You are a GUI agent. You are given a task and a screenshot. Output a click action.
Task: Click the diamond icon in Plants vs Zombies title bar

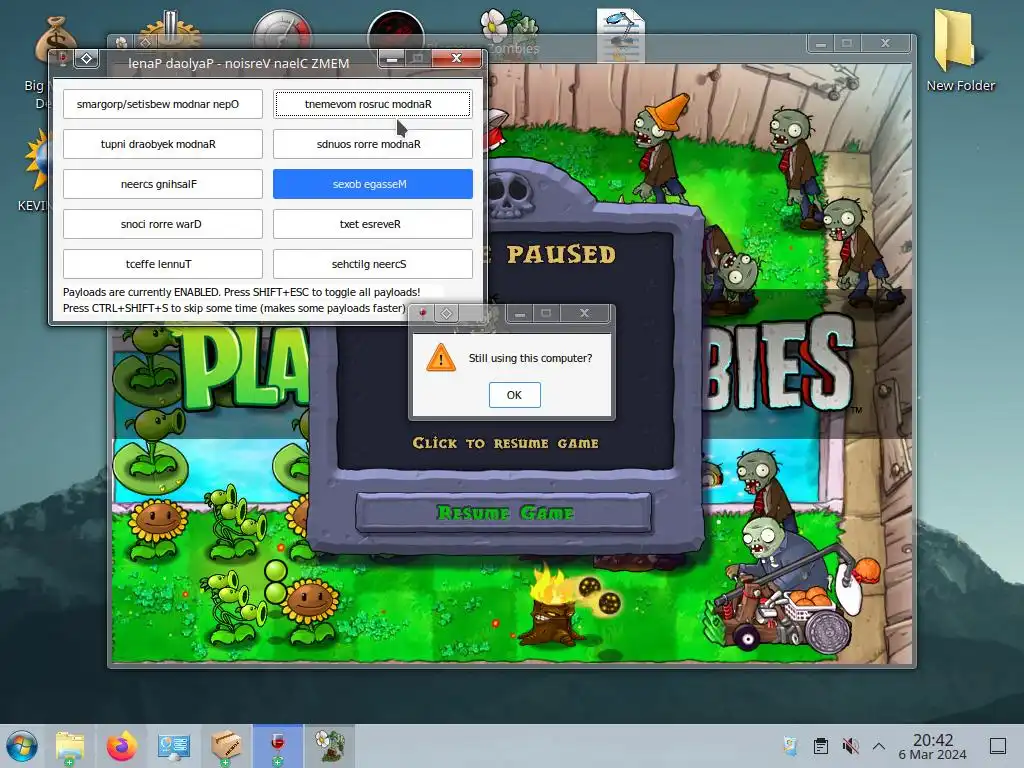tap(145, 43)
